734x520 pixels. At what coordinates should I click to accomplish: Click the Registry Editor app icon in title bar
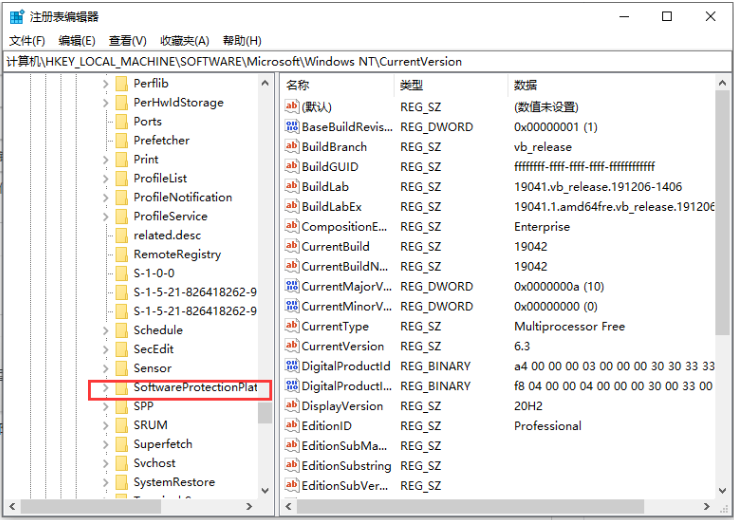[x=17, y=16]
